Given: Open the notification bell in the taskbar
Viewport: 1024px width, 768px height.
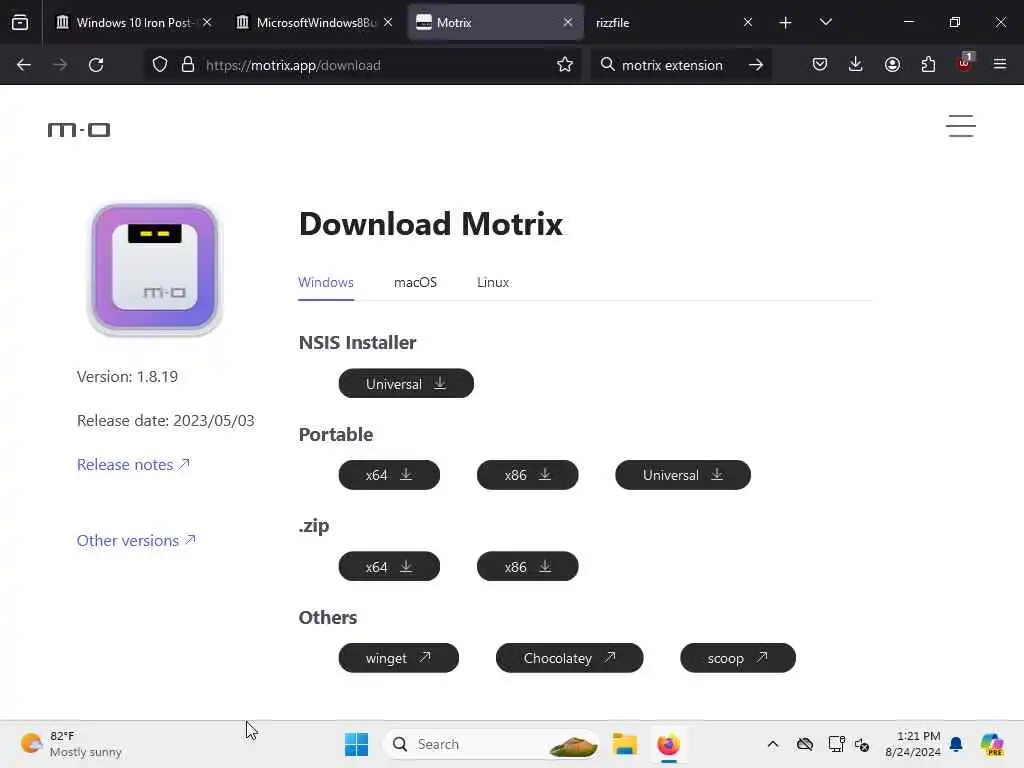Looking at the screenshot, I should (956, 744).
